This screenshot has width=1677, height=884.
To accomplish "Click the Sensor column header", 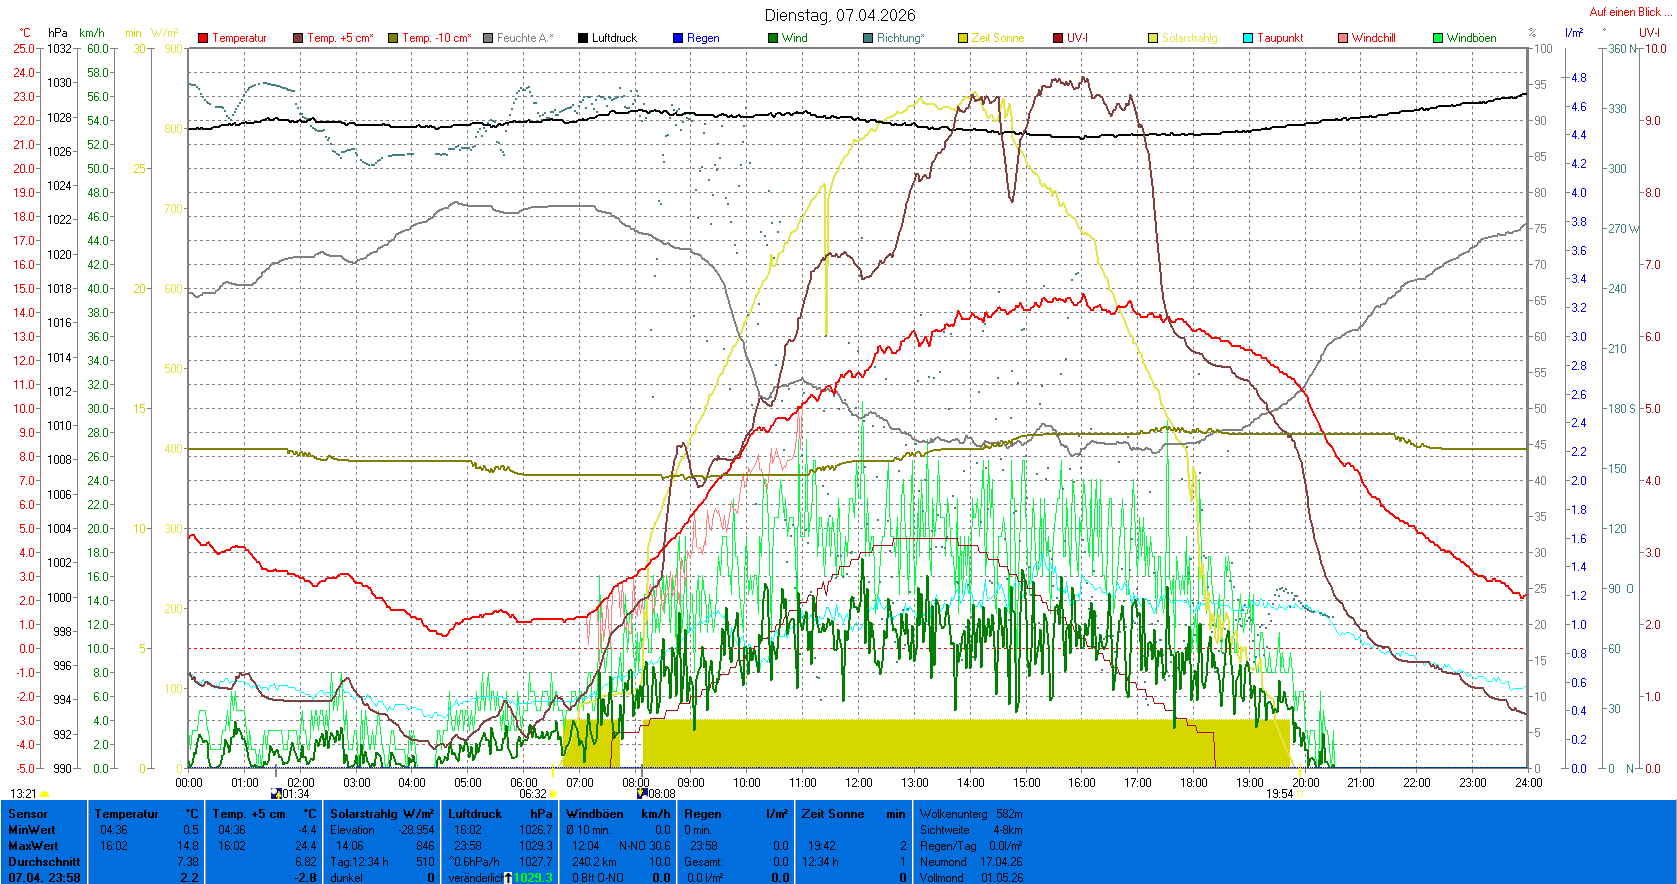I will click(x=28, y=814).
